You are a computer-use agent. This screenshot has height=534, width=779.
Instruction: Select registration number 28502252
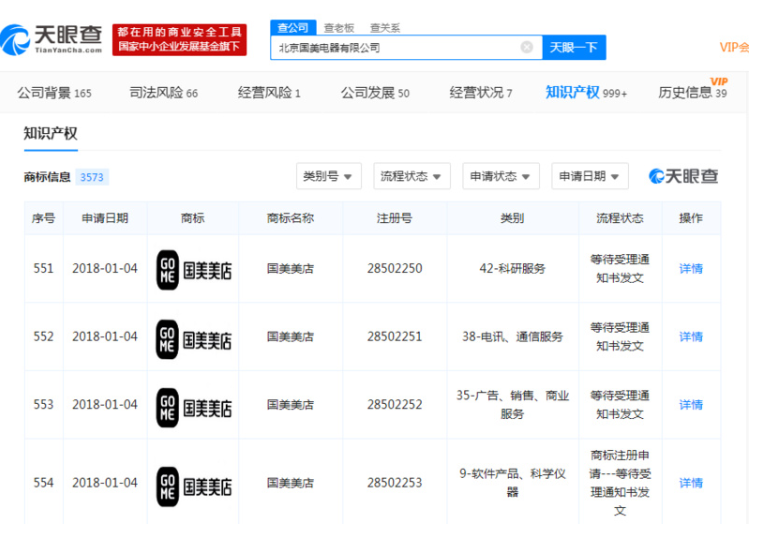(394, 405)
